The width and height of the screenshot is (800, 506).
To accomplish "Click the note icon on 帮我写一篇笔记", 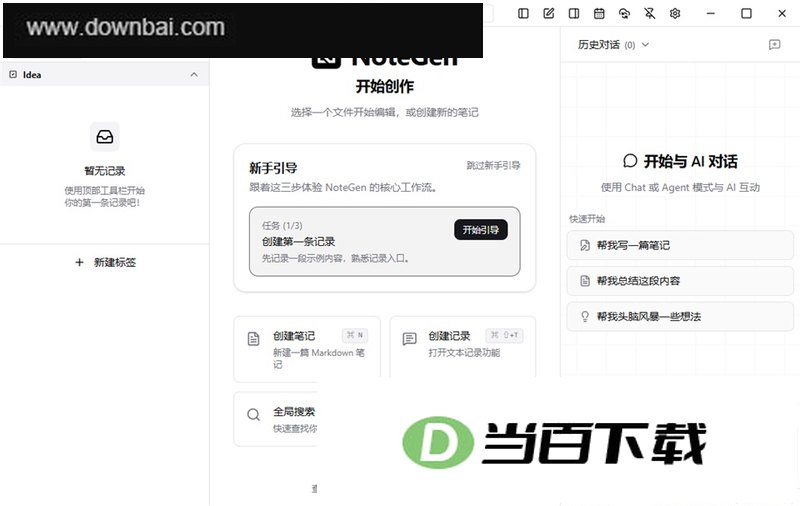I will (x=585, y=245).
